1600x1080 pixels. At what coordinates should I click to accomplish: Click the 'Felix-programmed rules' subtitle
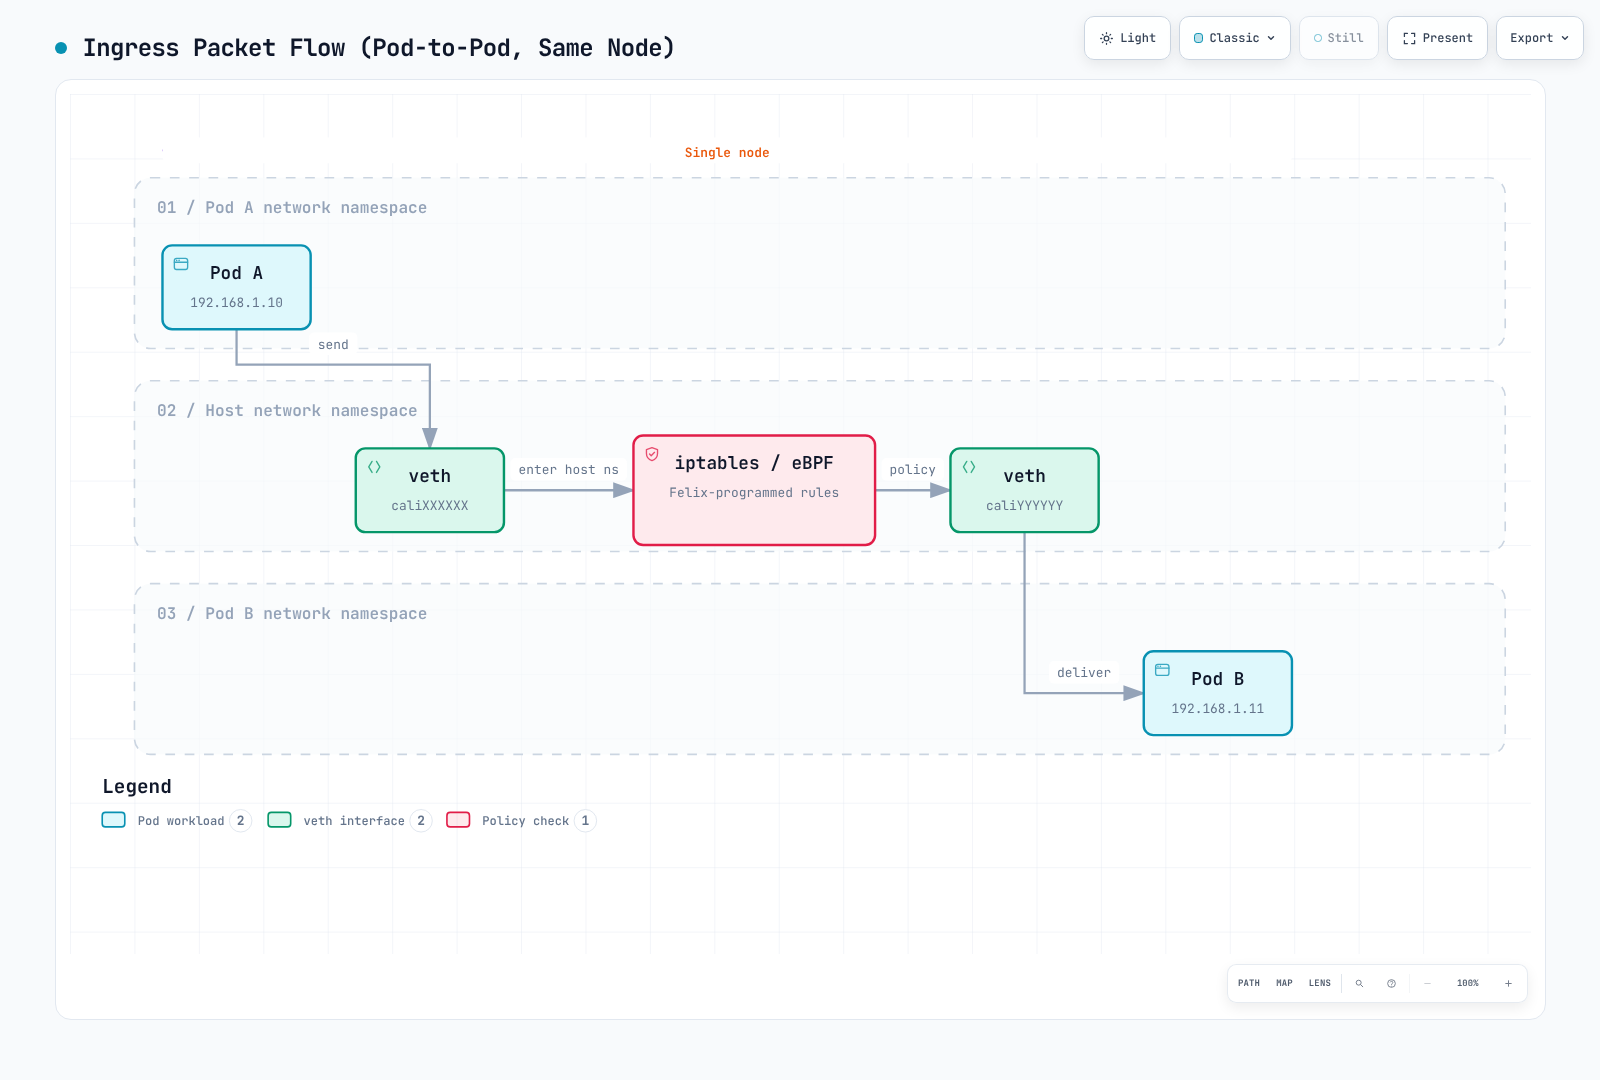(754, 493)
